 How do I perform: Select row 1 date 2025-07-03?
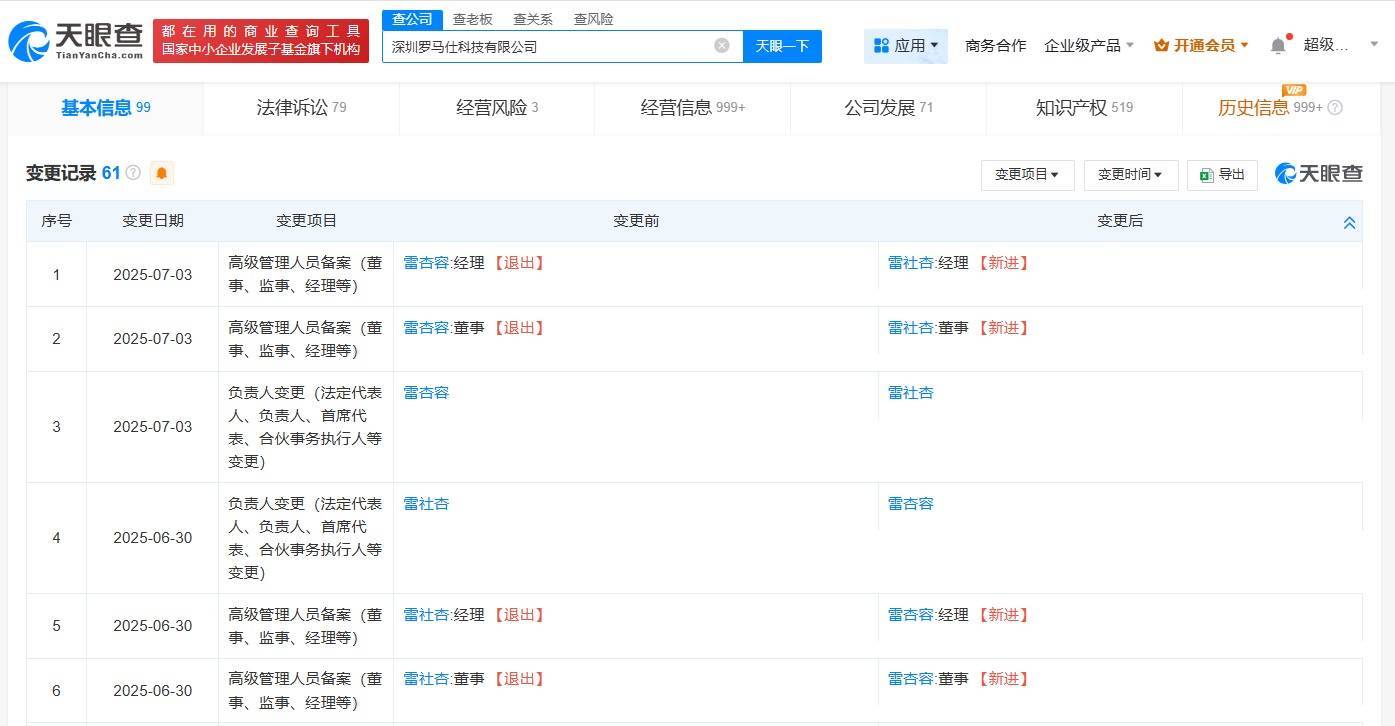153,274
